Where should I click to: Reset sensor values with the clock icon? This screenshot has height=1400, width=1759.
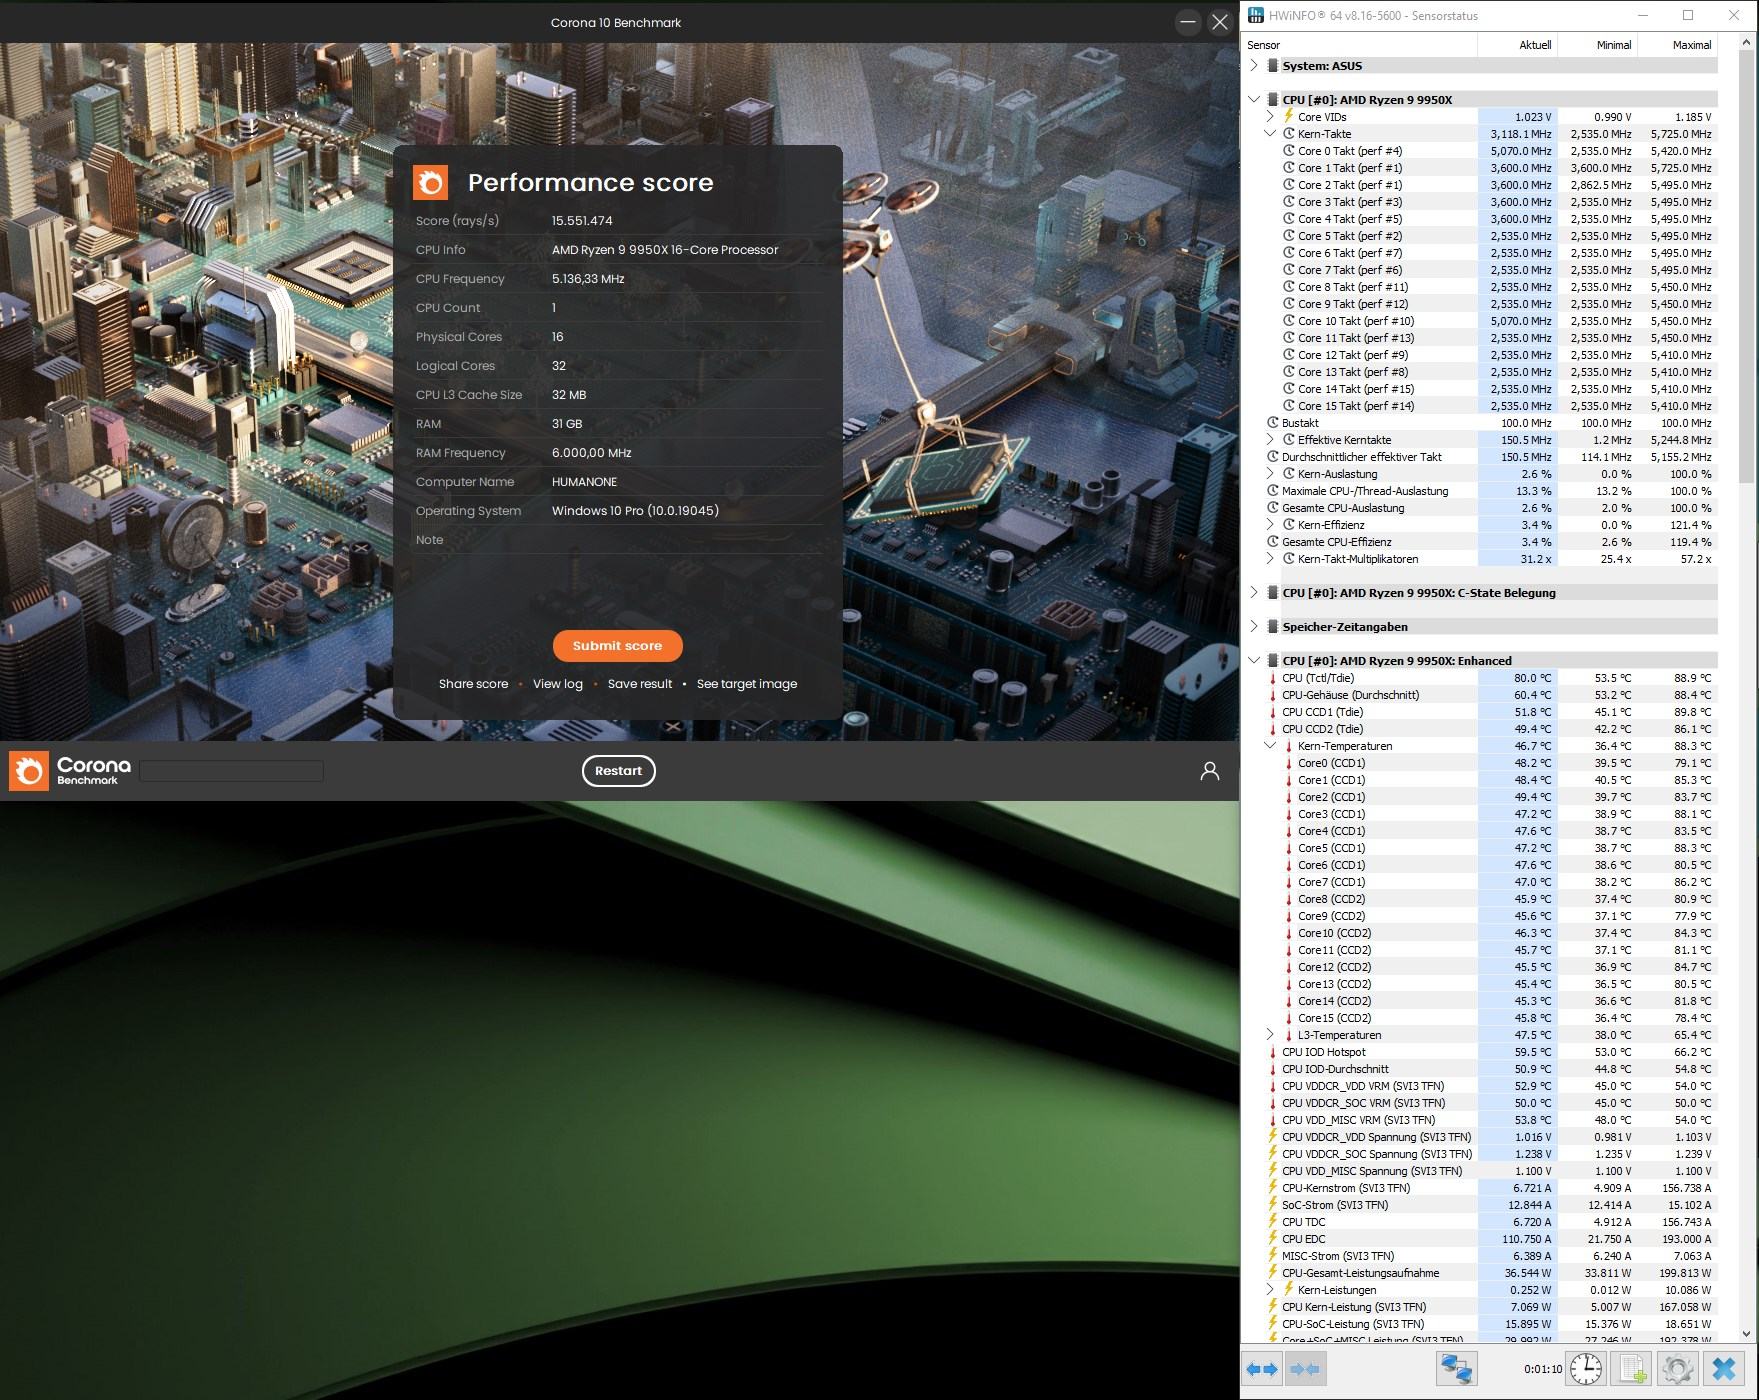[1586, 1369]
